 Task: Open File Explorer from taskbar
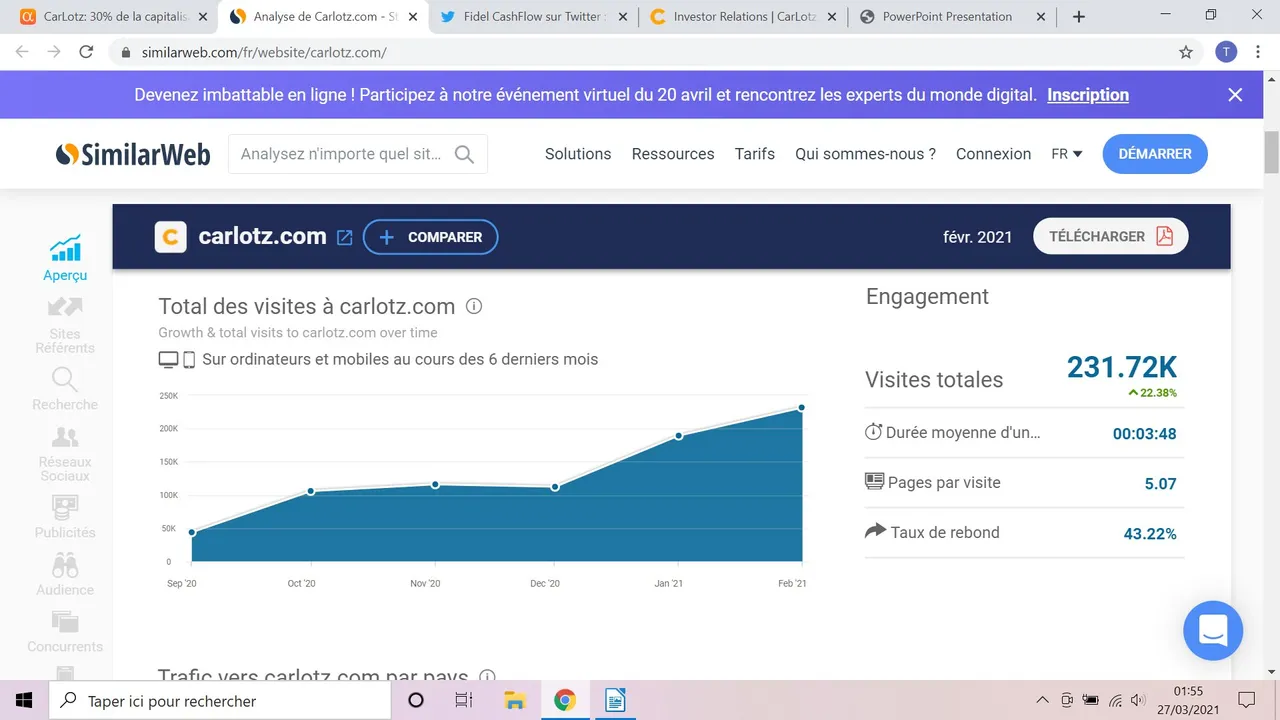pyautogui.click(x=514, y=700)
